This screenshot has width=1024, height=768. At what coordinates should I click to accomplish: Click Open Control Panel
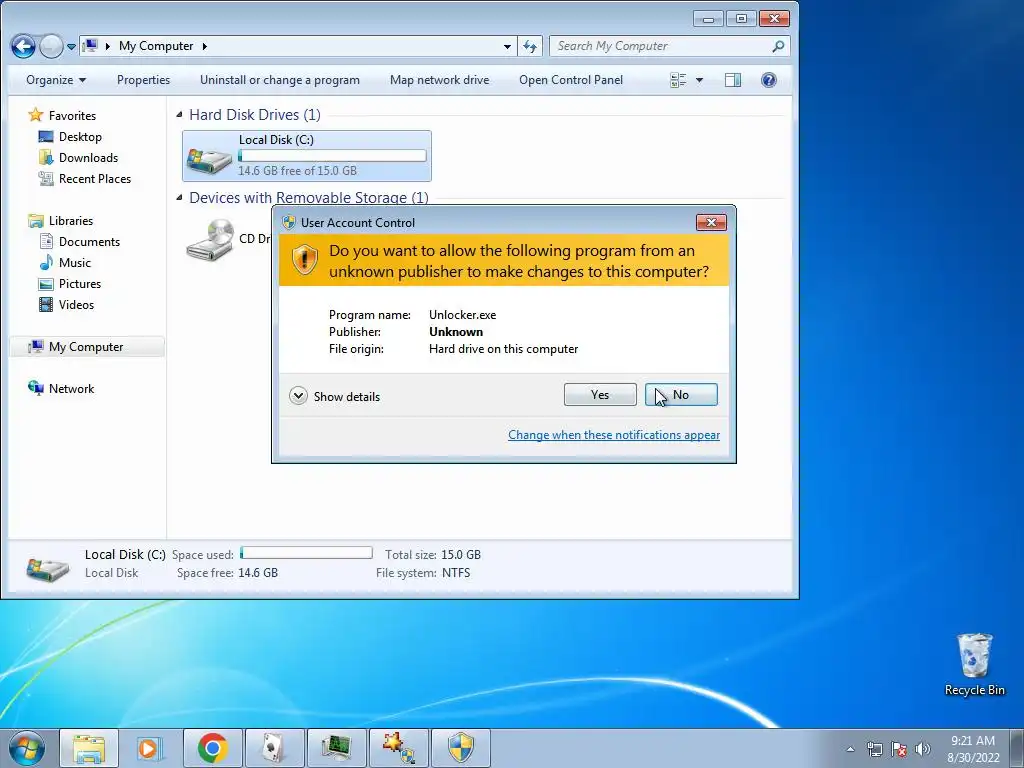571,80
